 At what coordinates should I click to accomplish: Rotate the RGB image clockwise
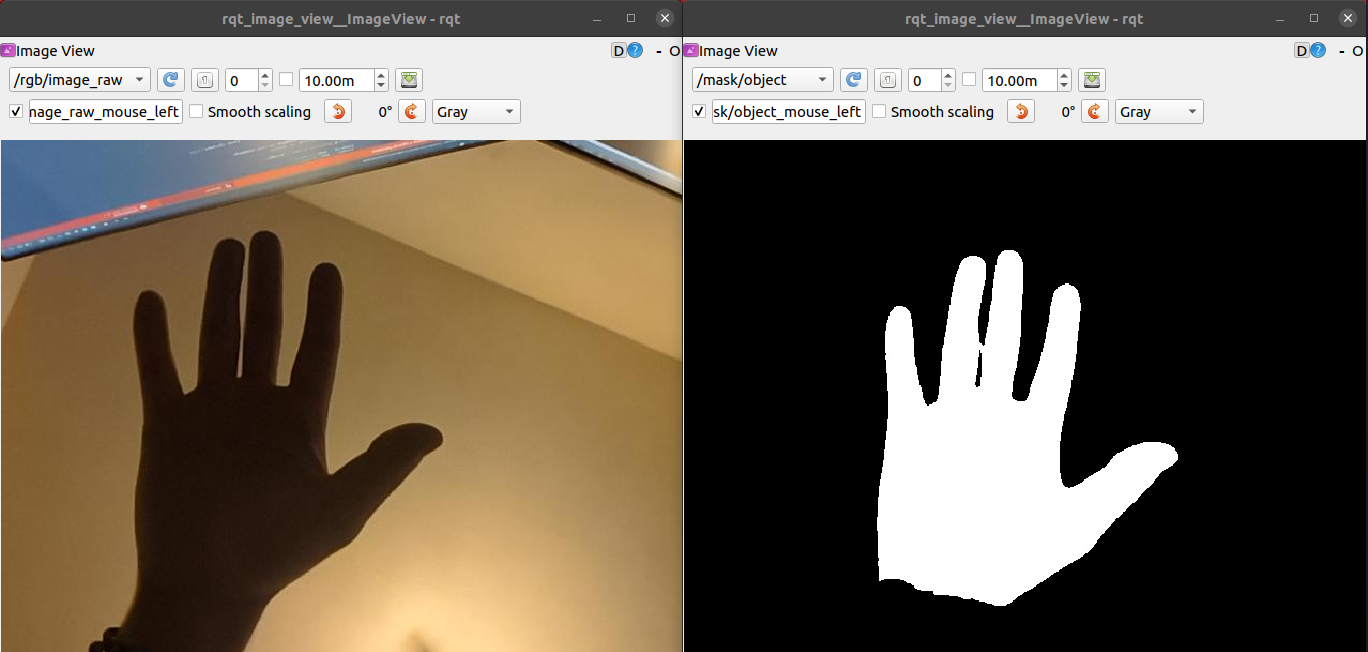411,111
